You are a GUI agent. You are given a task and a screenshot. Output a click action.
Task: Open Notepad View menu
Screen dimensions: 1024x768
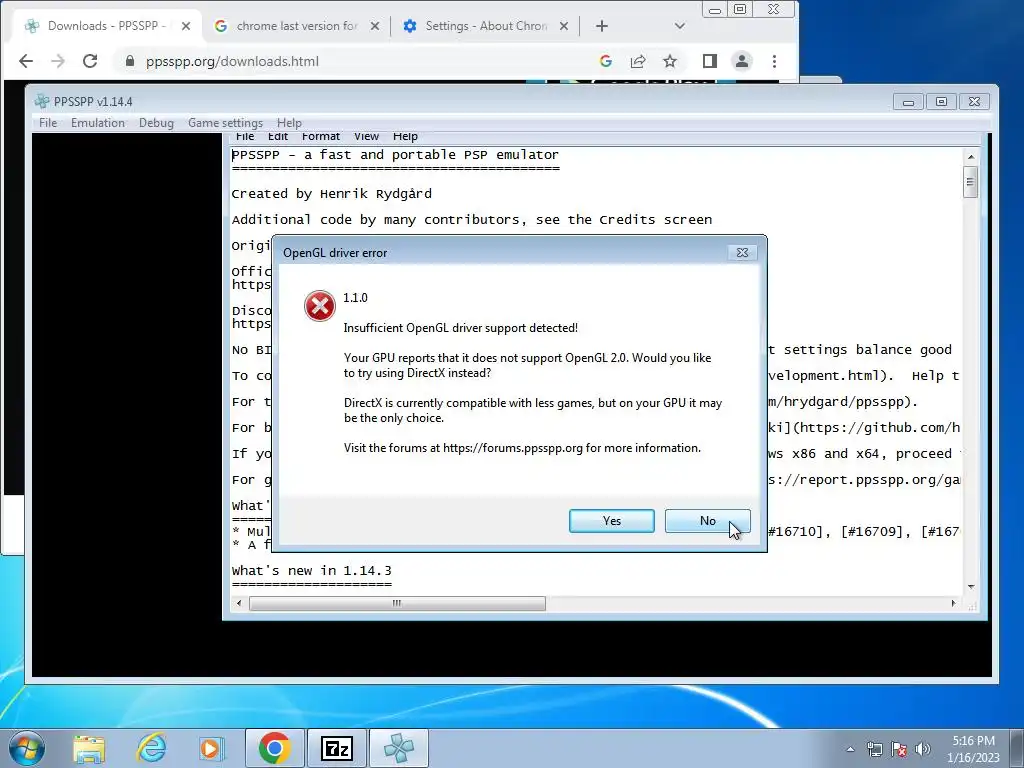[x=366, y=136]
